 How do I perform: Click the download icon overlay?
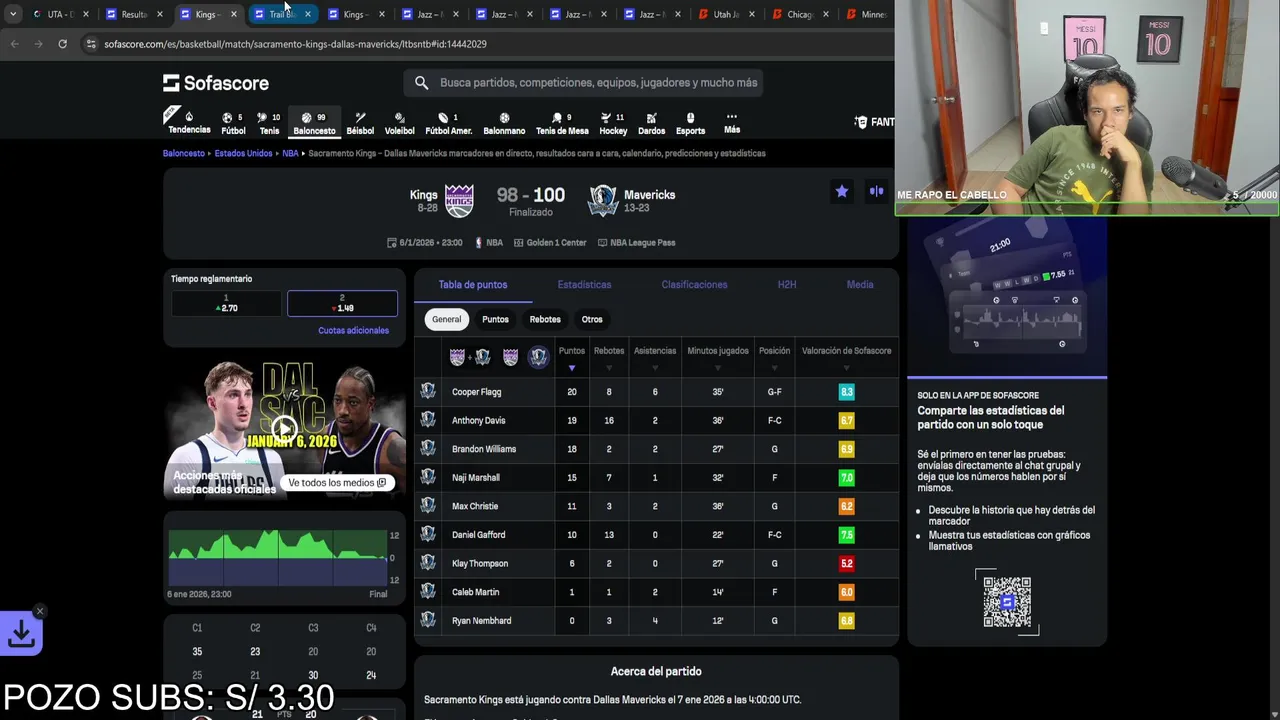[21, 634]
